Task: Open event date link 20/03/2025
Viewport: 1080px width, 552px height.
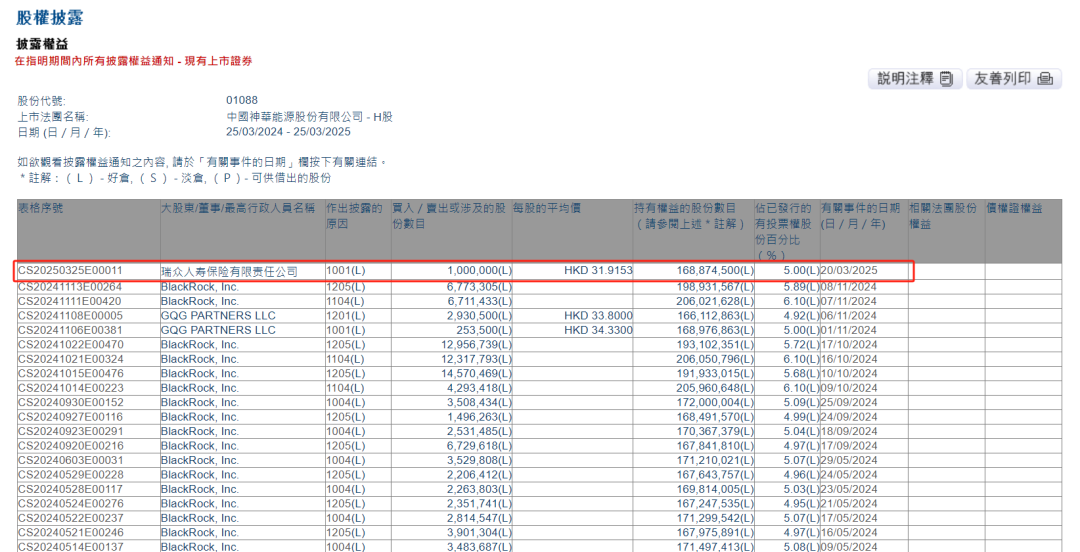Action: 849,270
